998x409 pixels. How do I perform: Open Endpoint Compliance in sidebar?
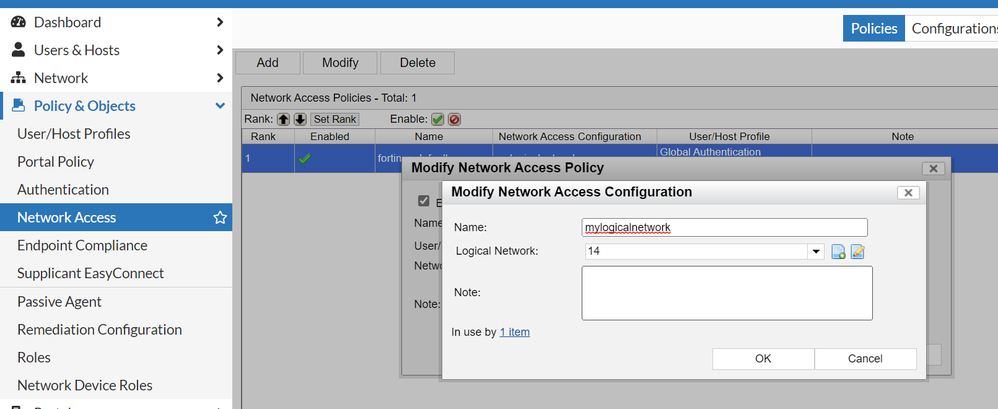[82, 246]
